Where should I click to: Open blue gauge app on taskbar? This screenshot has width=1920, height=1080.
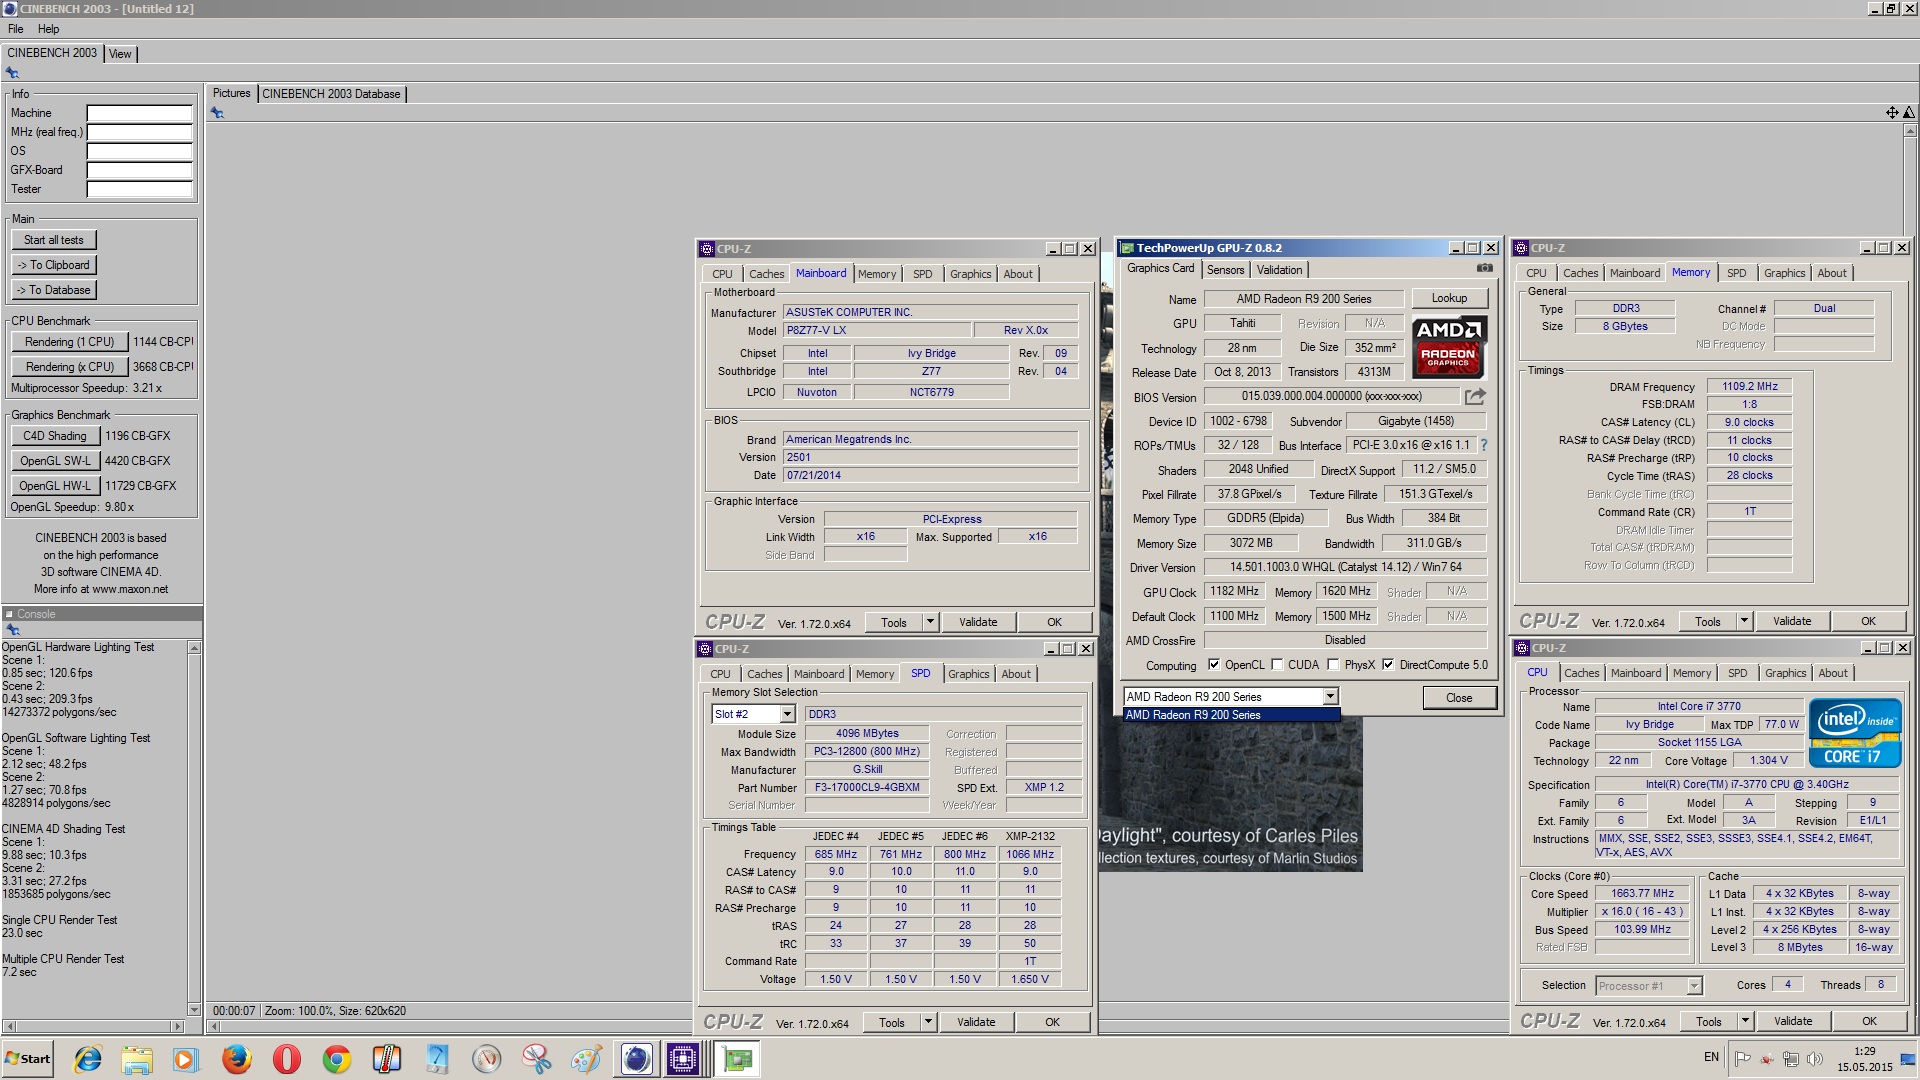[437, 1059]
